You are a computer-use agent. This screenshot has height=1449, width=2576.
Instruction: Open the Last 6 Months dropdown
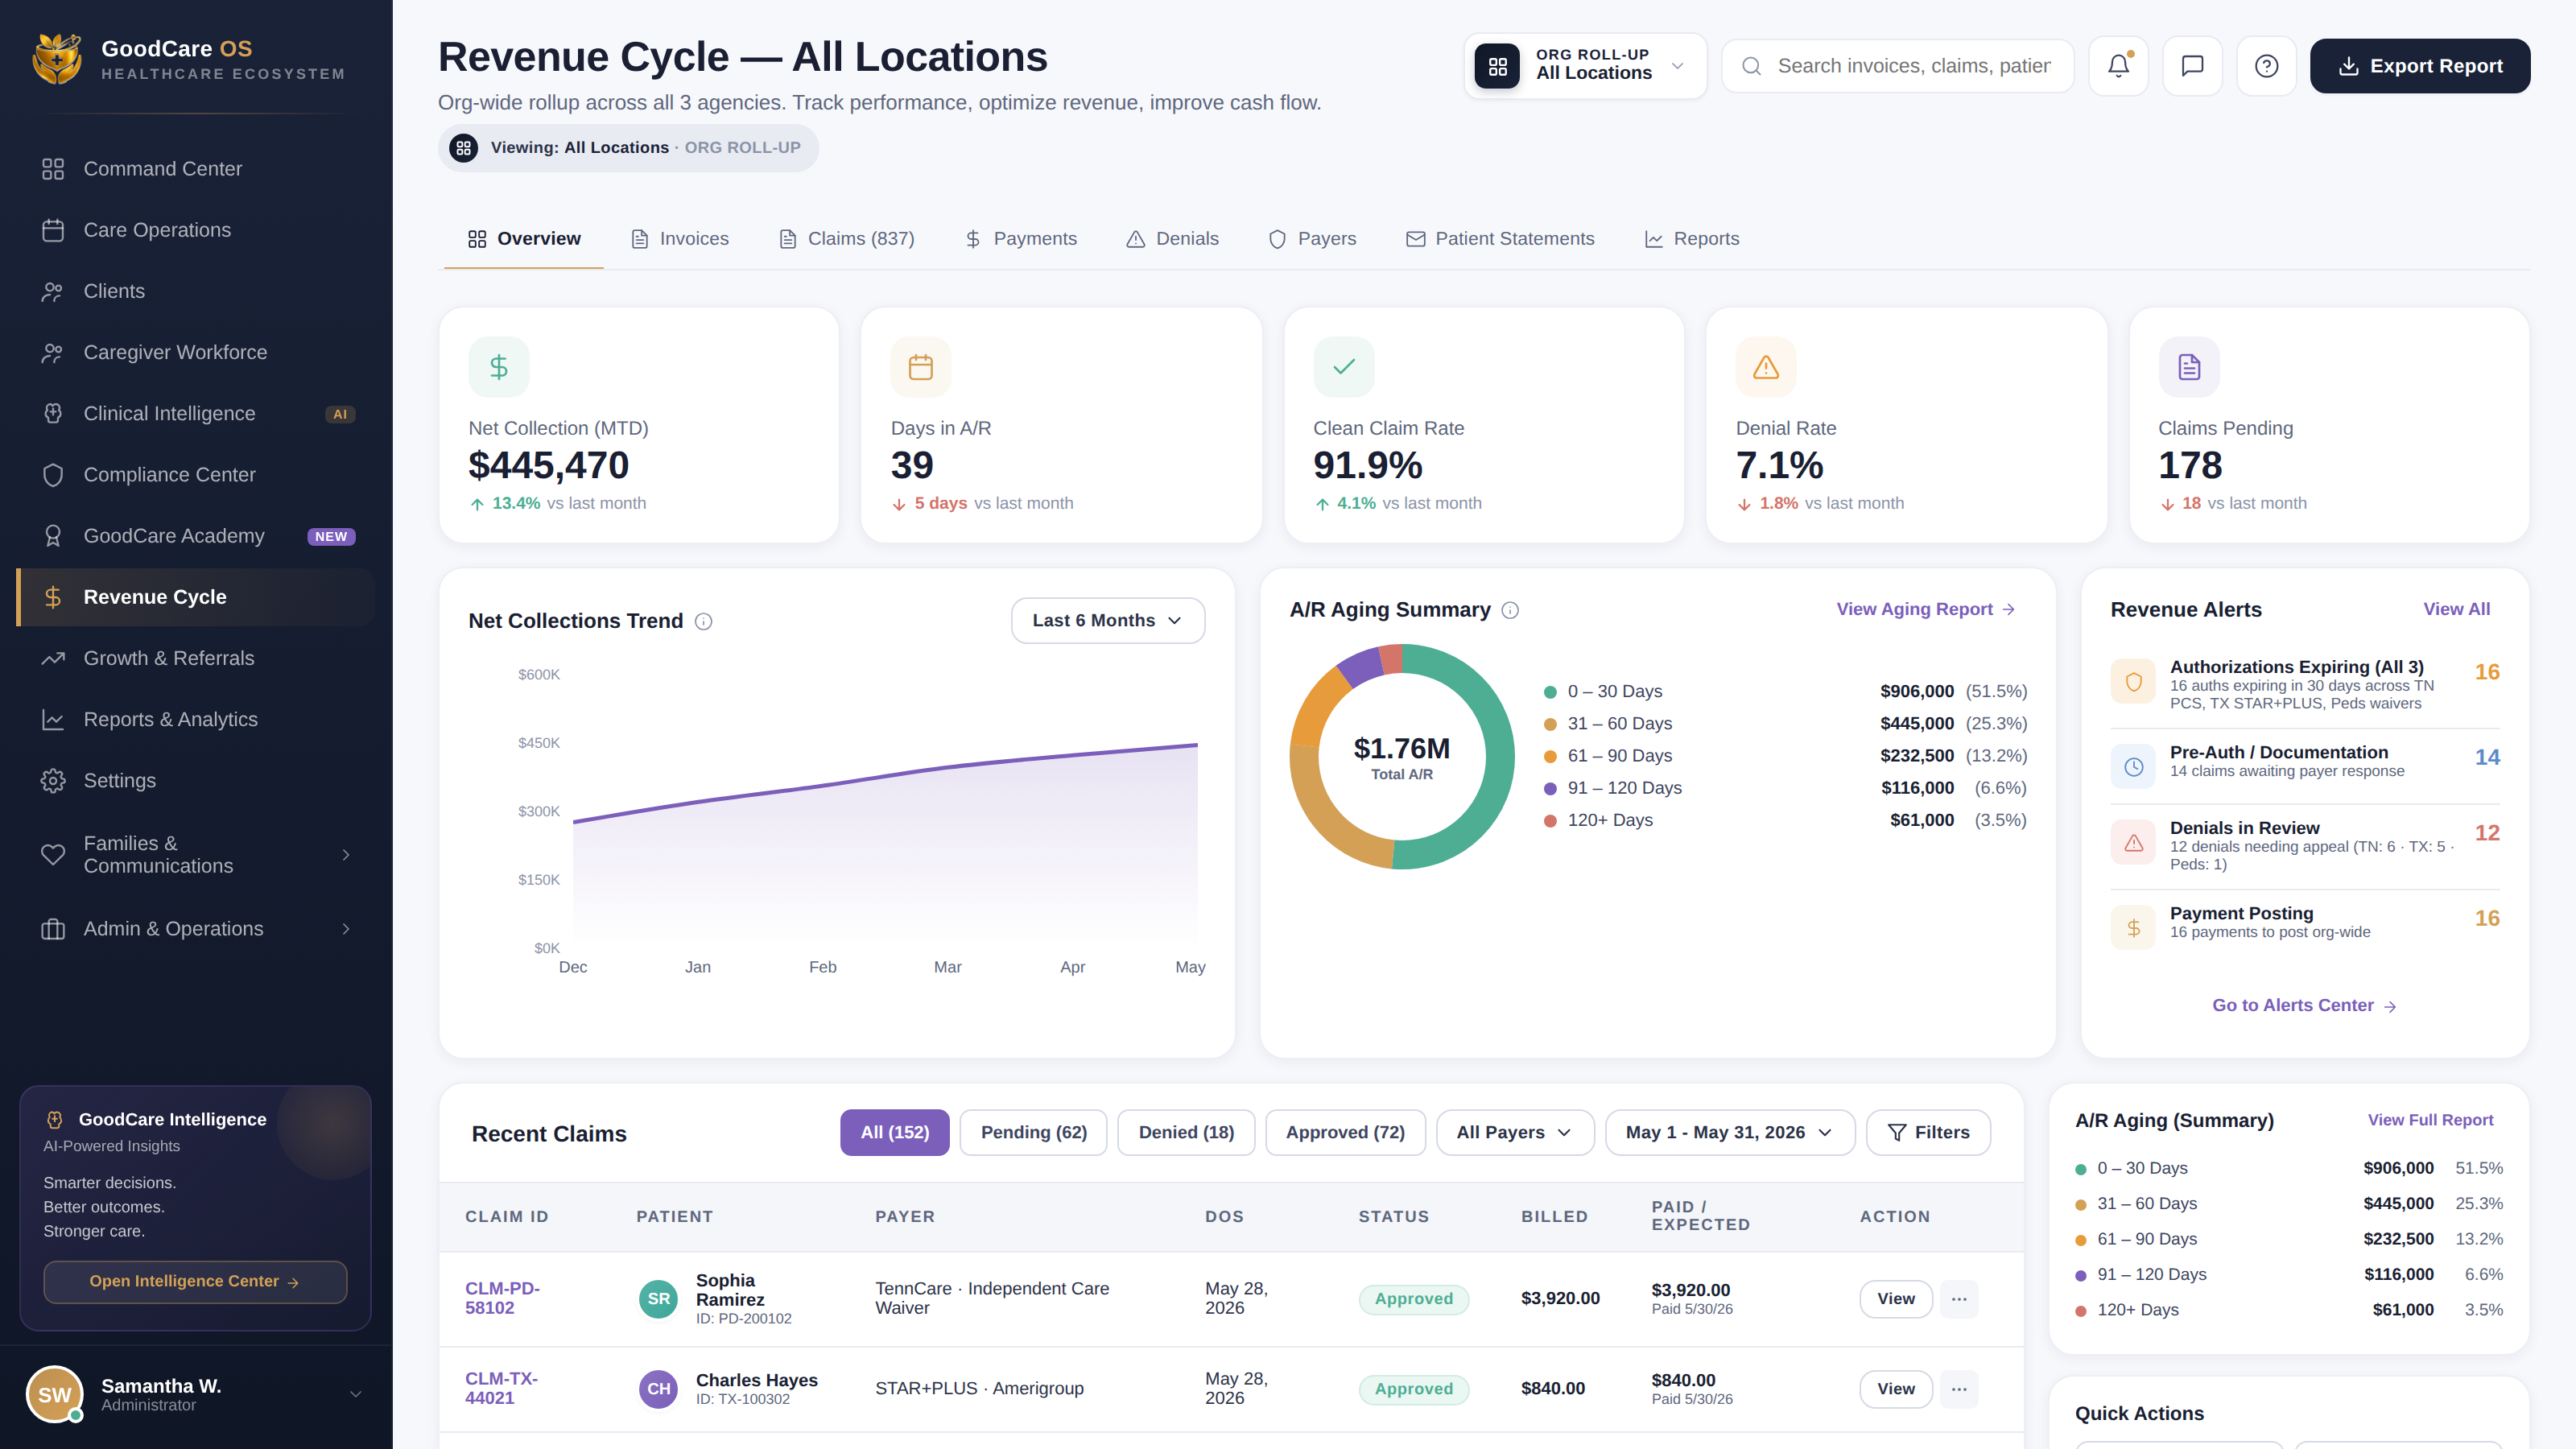(1108, 621)
